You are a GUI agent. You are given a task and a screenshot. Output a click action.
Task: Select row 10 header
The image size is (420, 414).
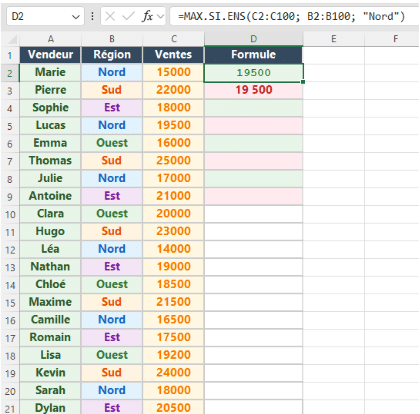click(x=10, y=214)
